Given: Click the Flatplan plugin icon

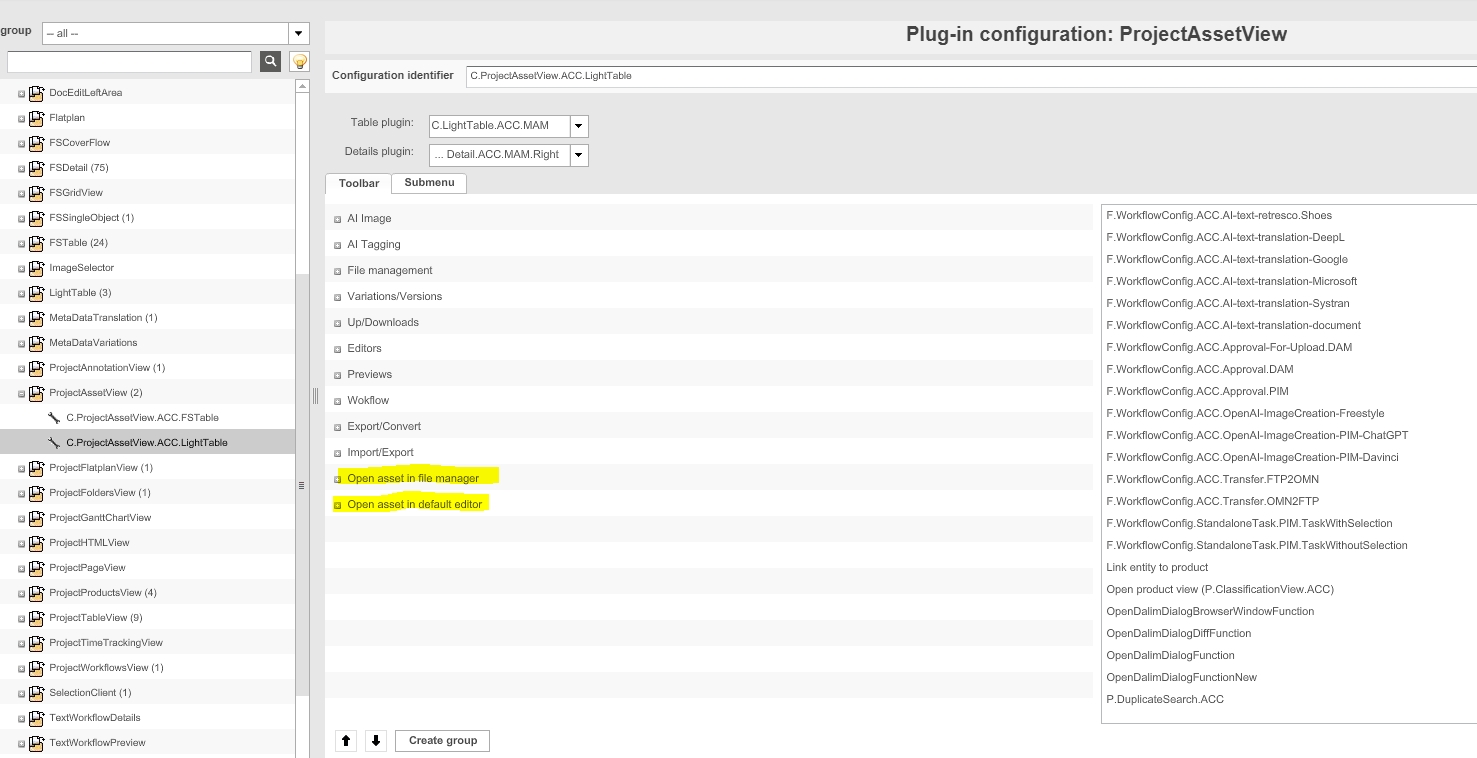Looking at the screenshot, I should click(x=36, y=118).
